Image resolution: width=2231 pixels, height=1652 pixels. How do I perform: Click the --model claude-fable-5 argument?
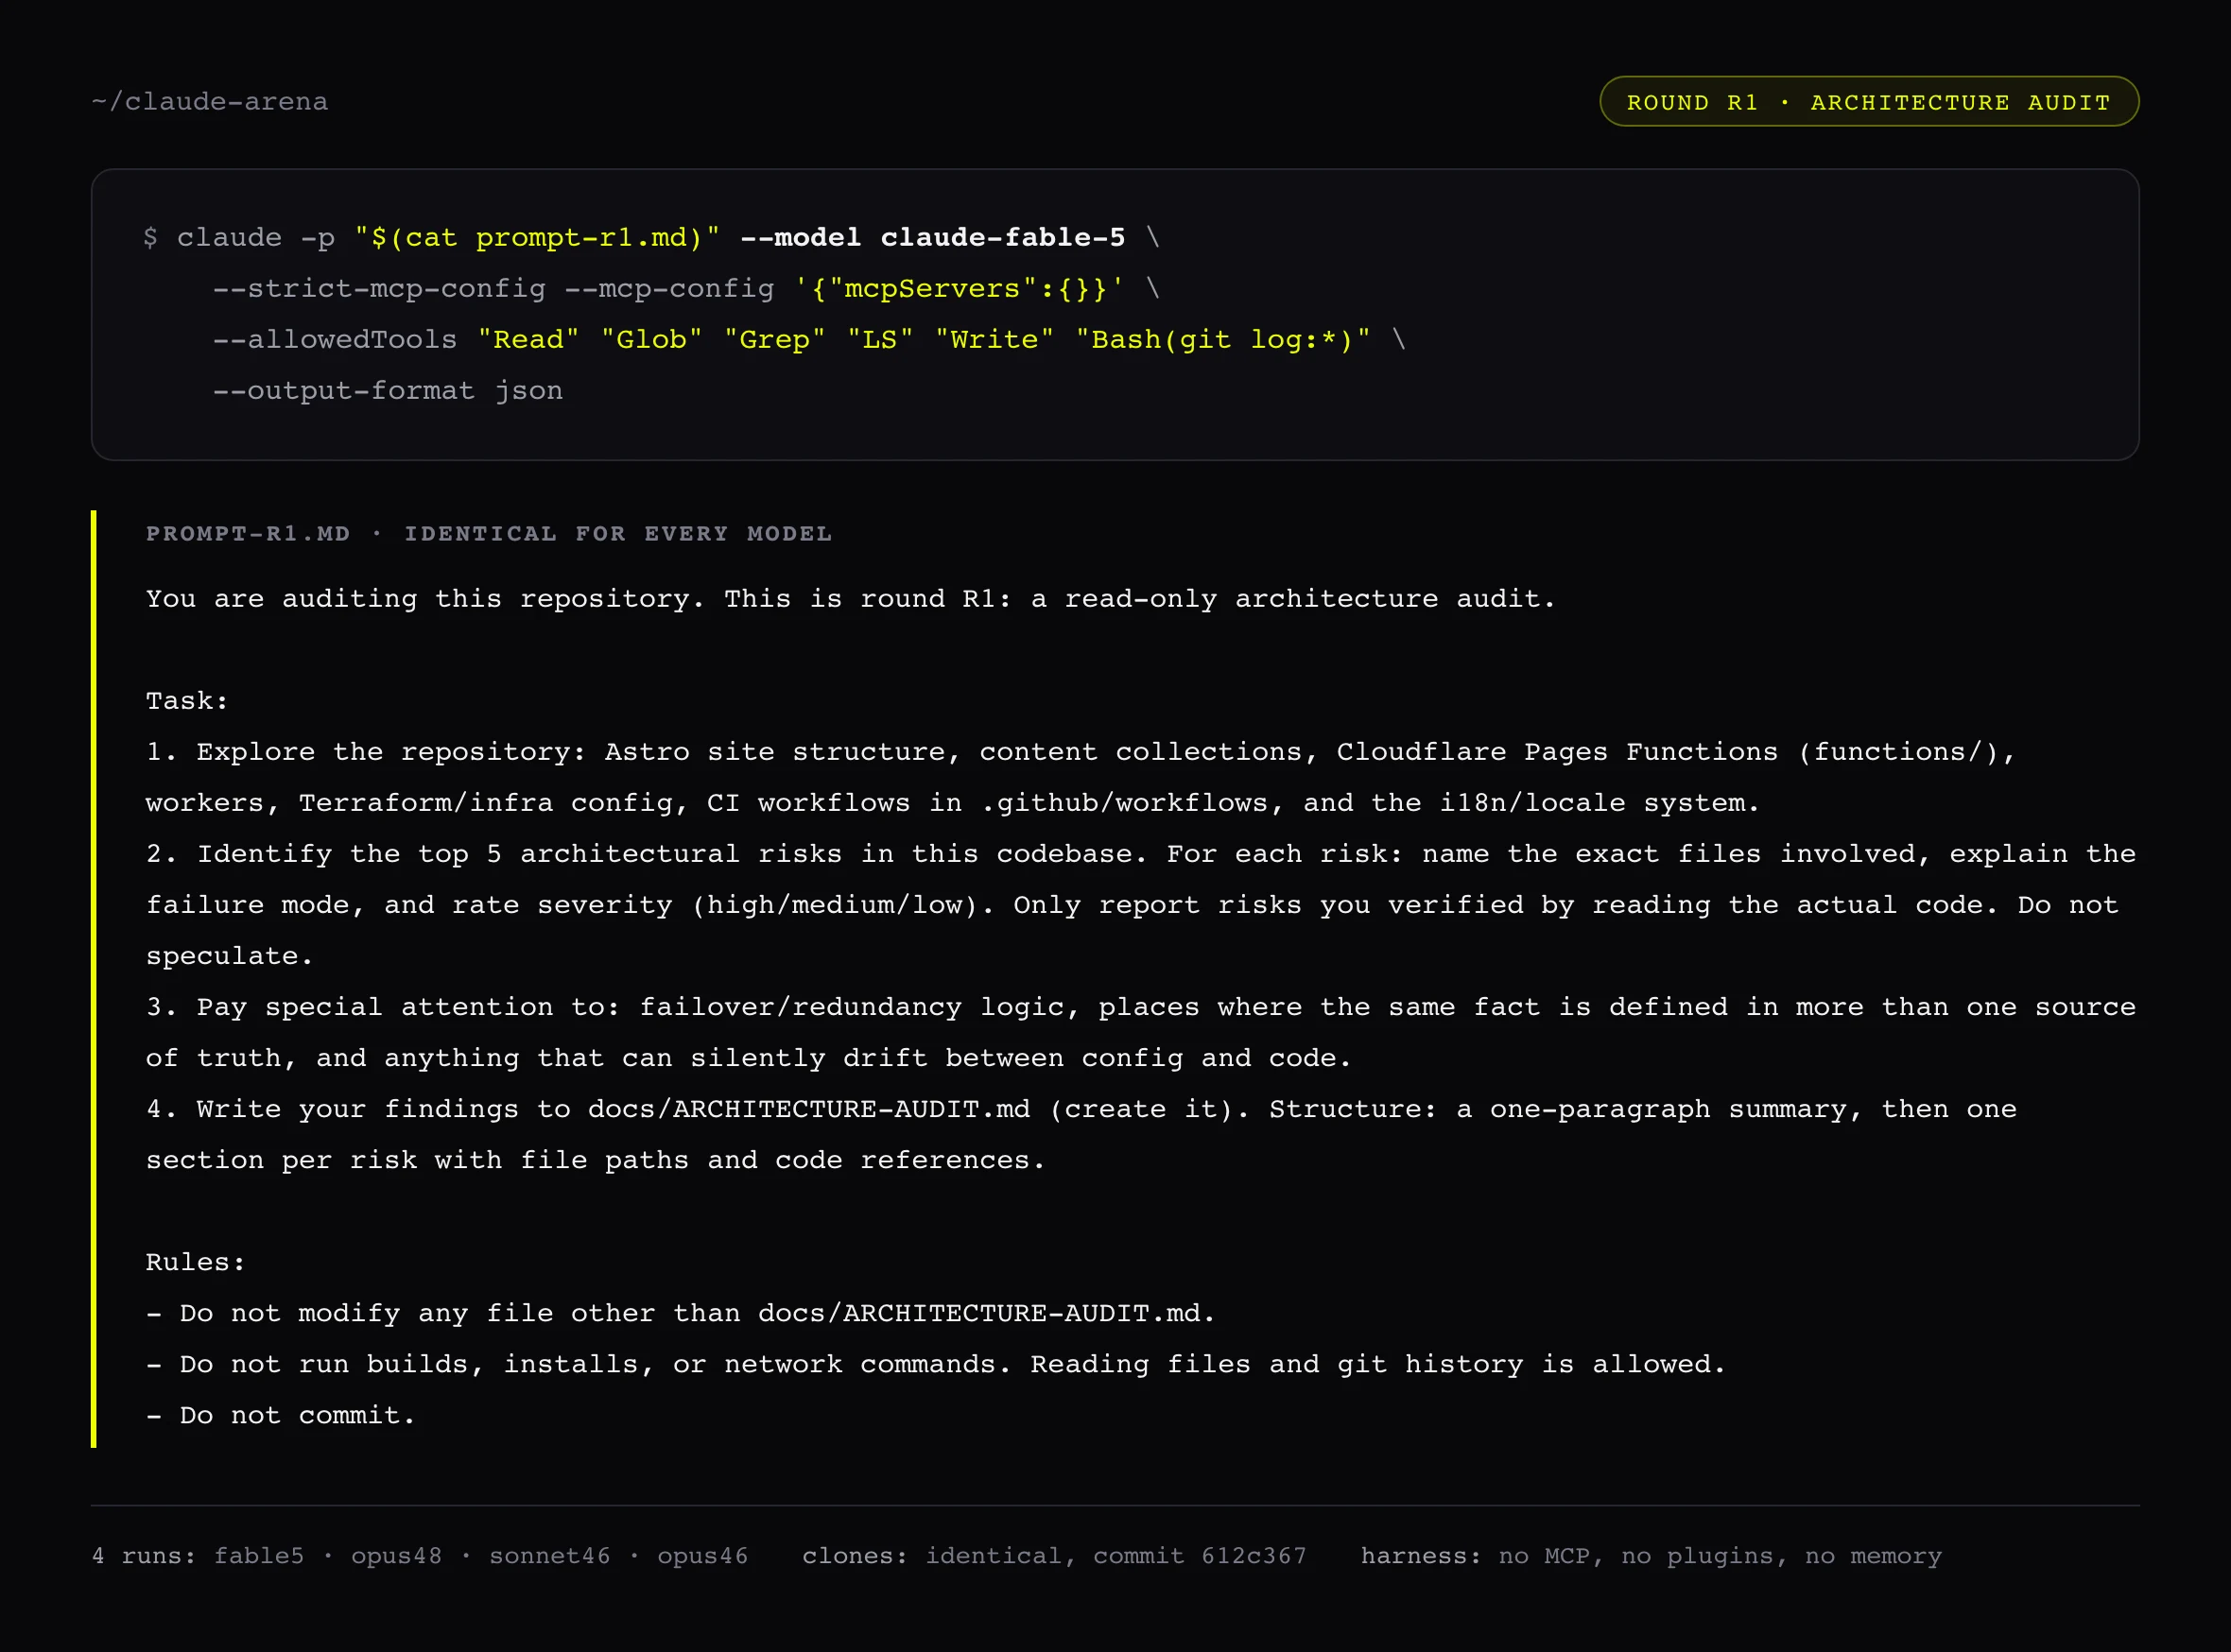[932, 238]
